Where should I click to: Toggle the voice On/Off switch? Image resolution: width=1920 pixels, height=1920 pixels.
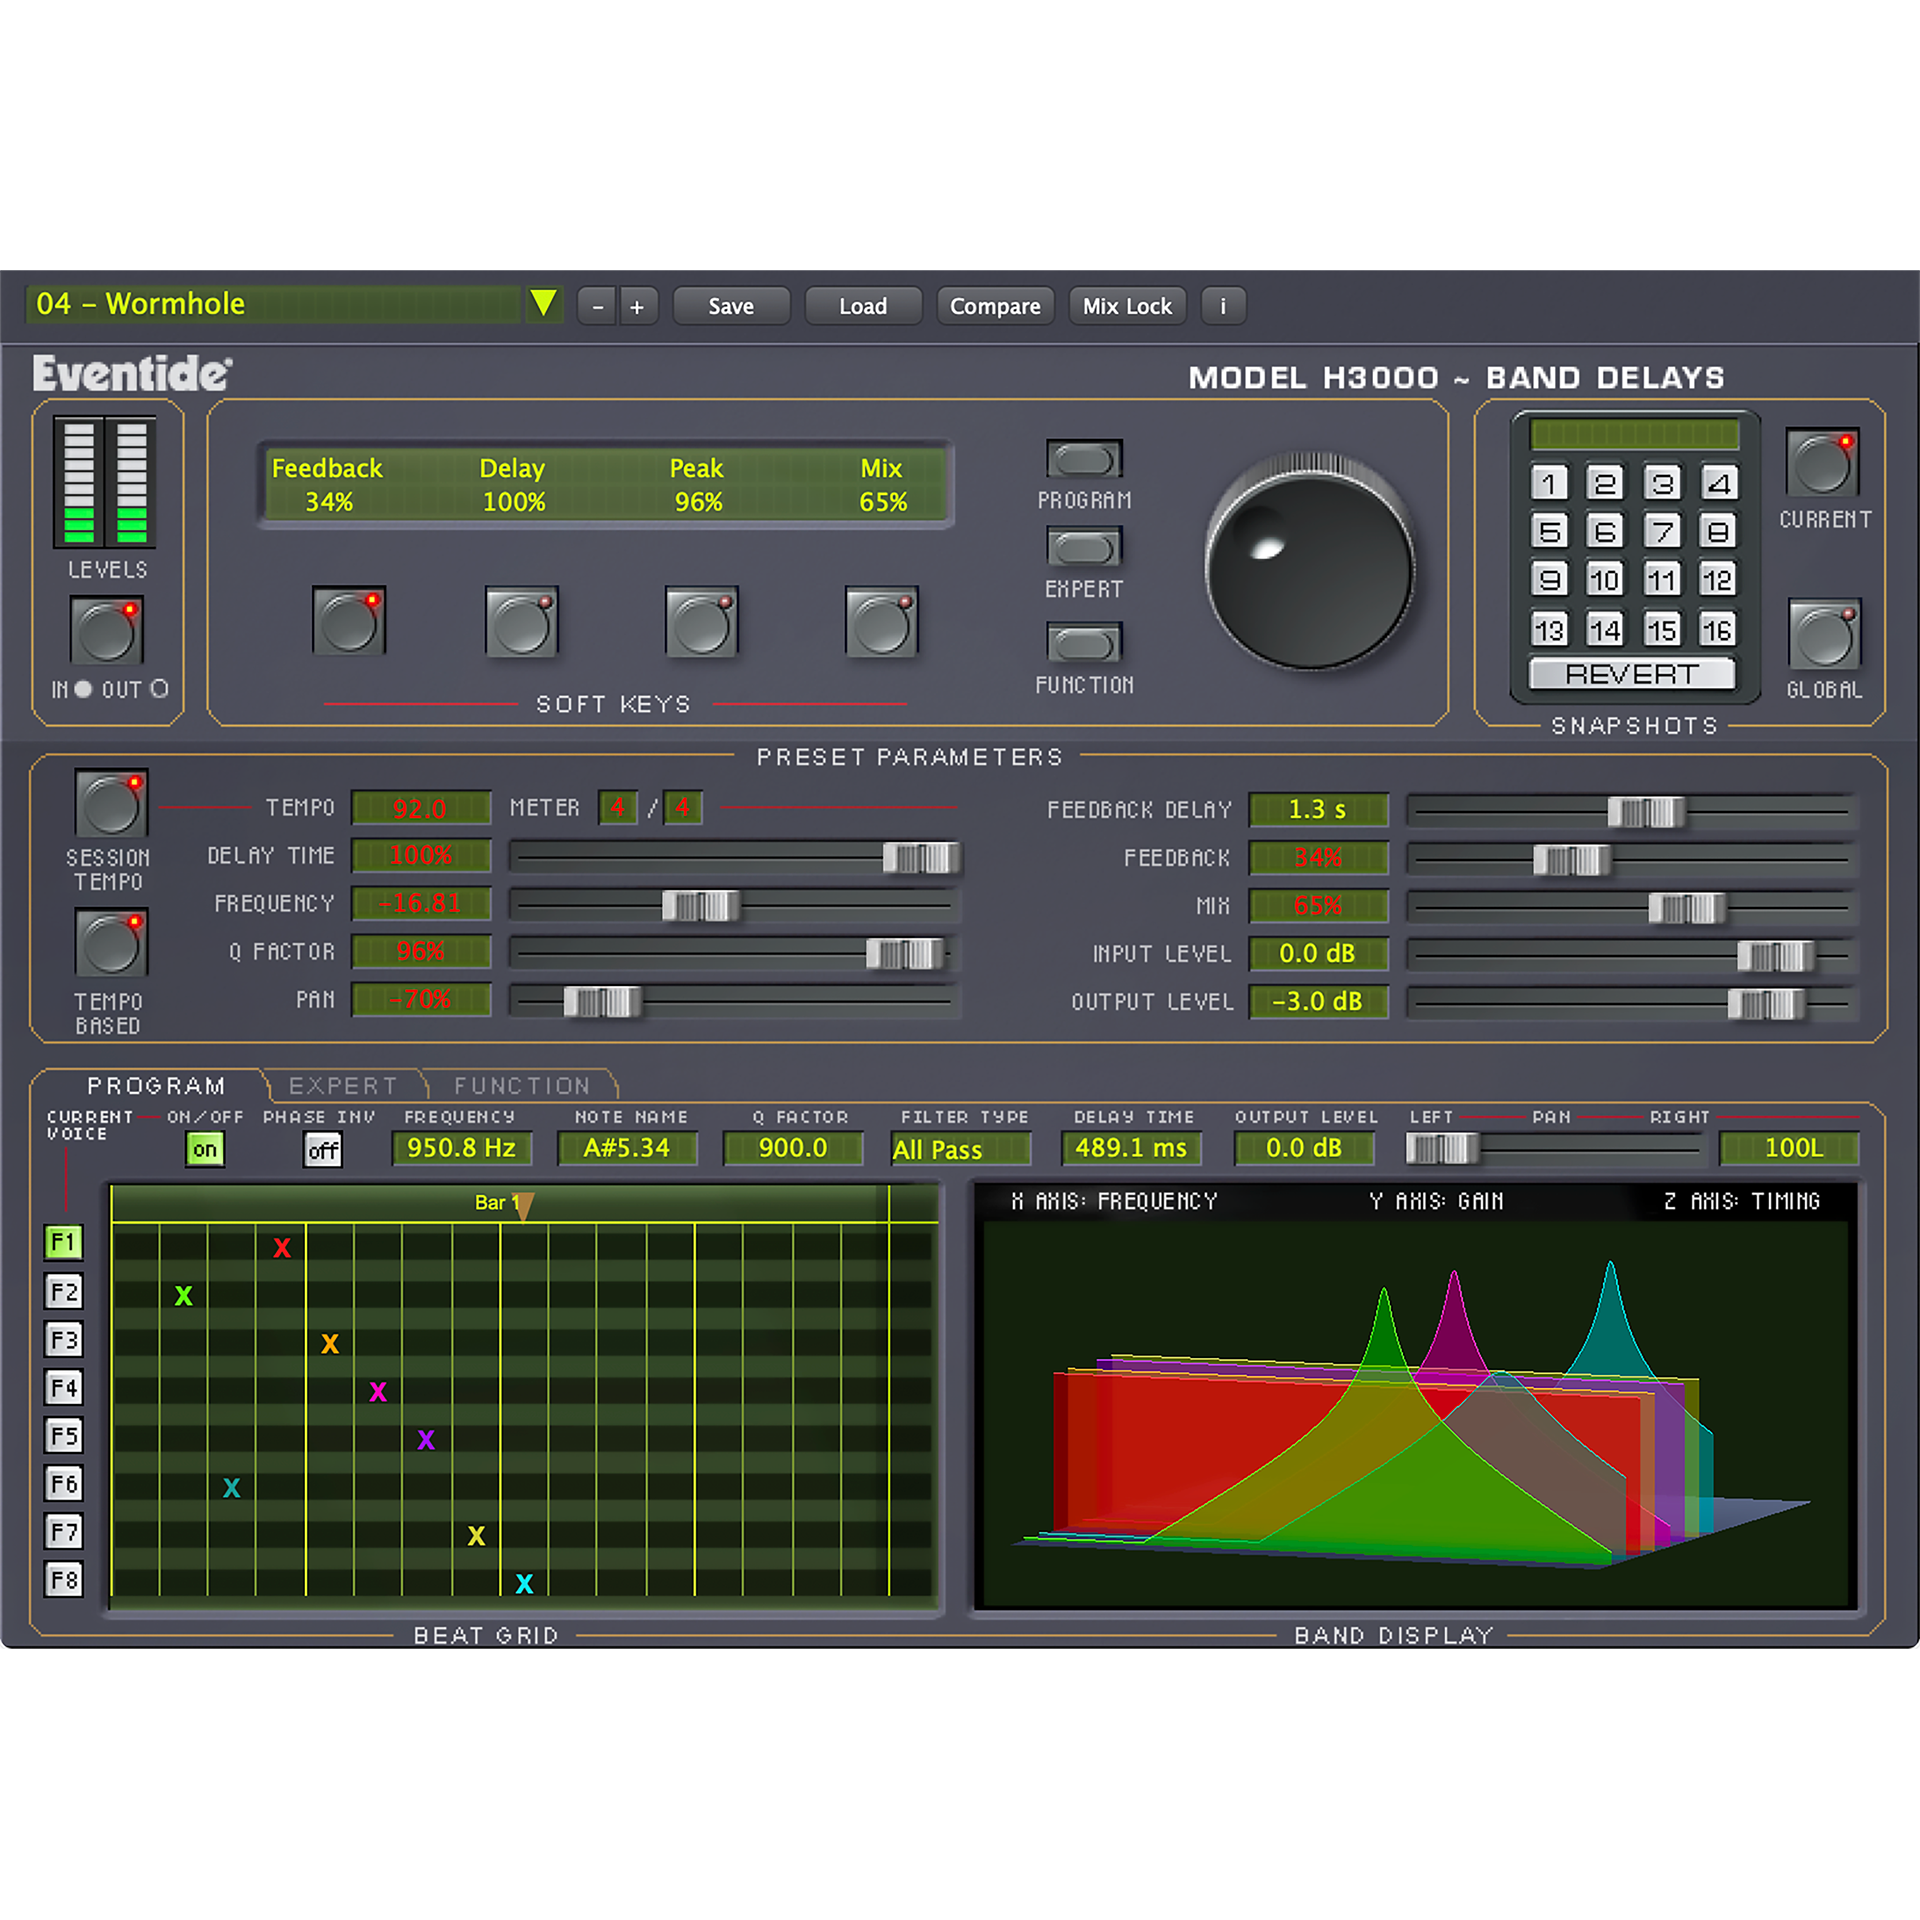coord(205,1149)
